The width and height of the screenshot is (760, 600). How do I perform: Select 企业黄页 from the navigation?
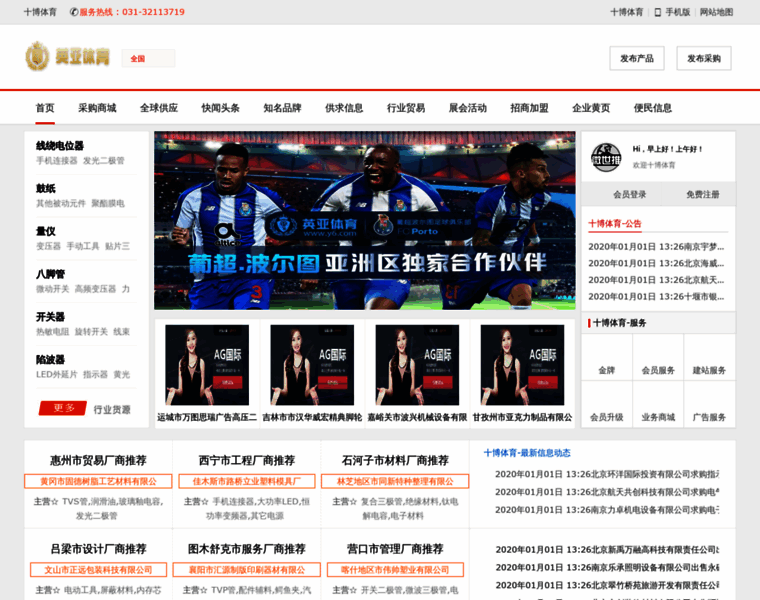point(591,108)
